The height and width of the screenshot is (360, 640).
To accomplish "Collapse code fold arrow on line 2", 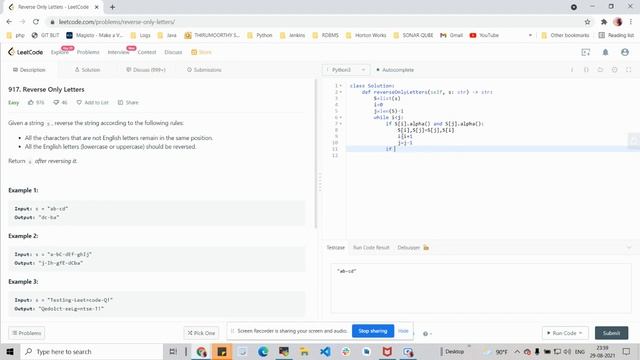I will click(341, 92).
